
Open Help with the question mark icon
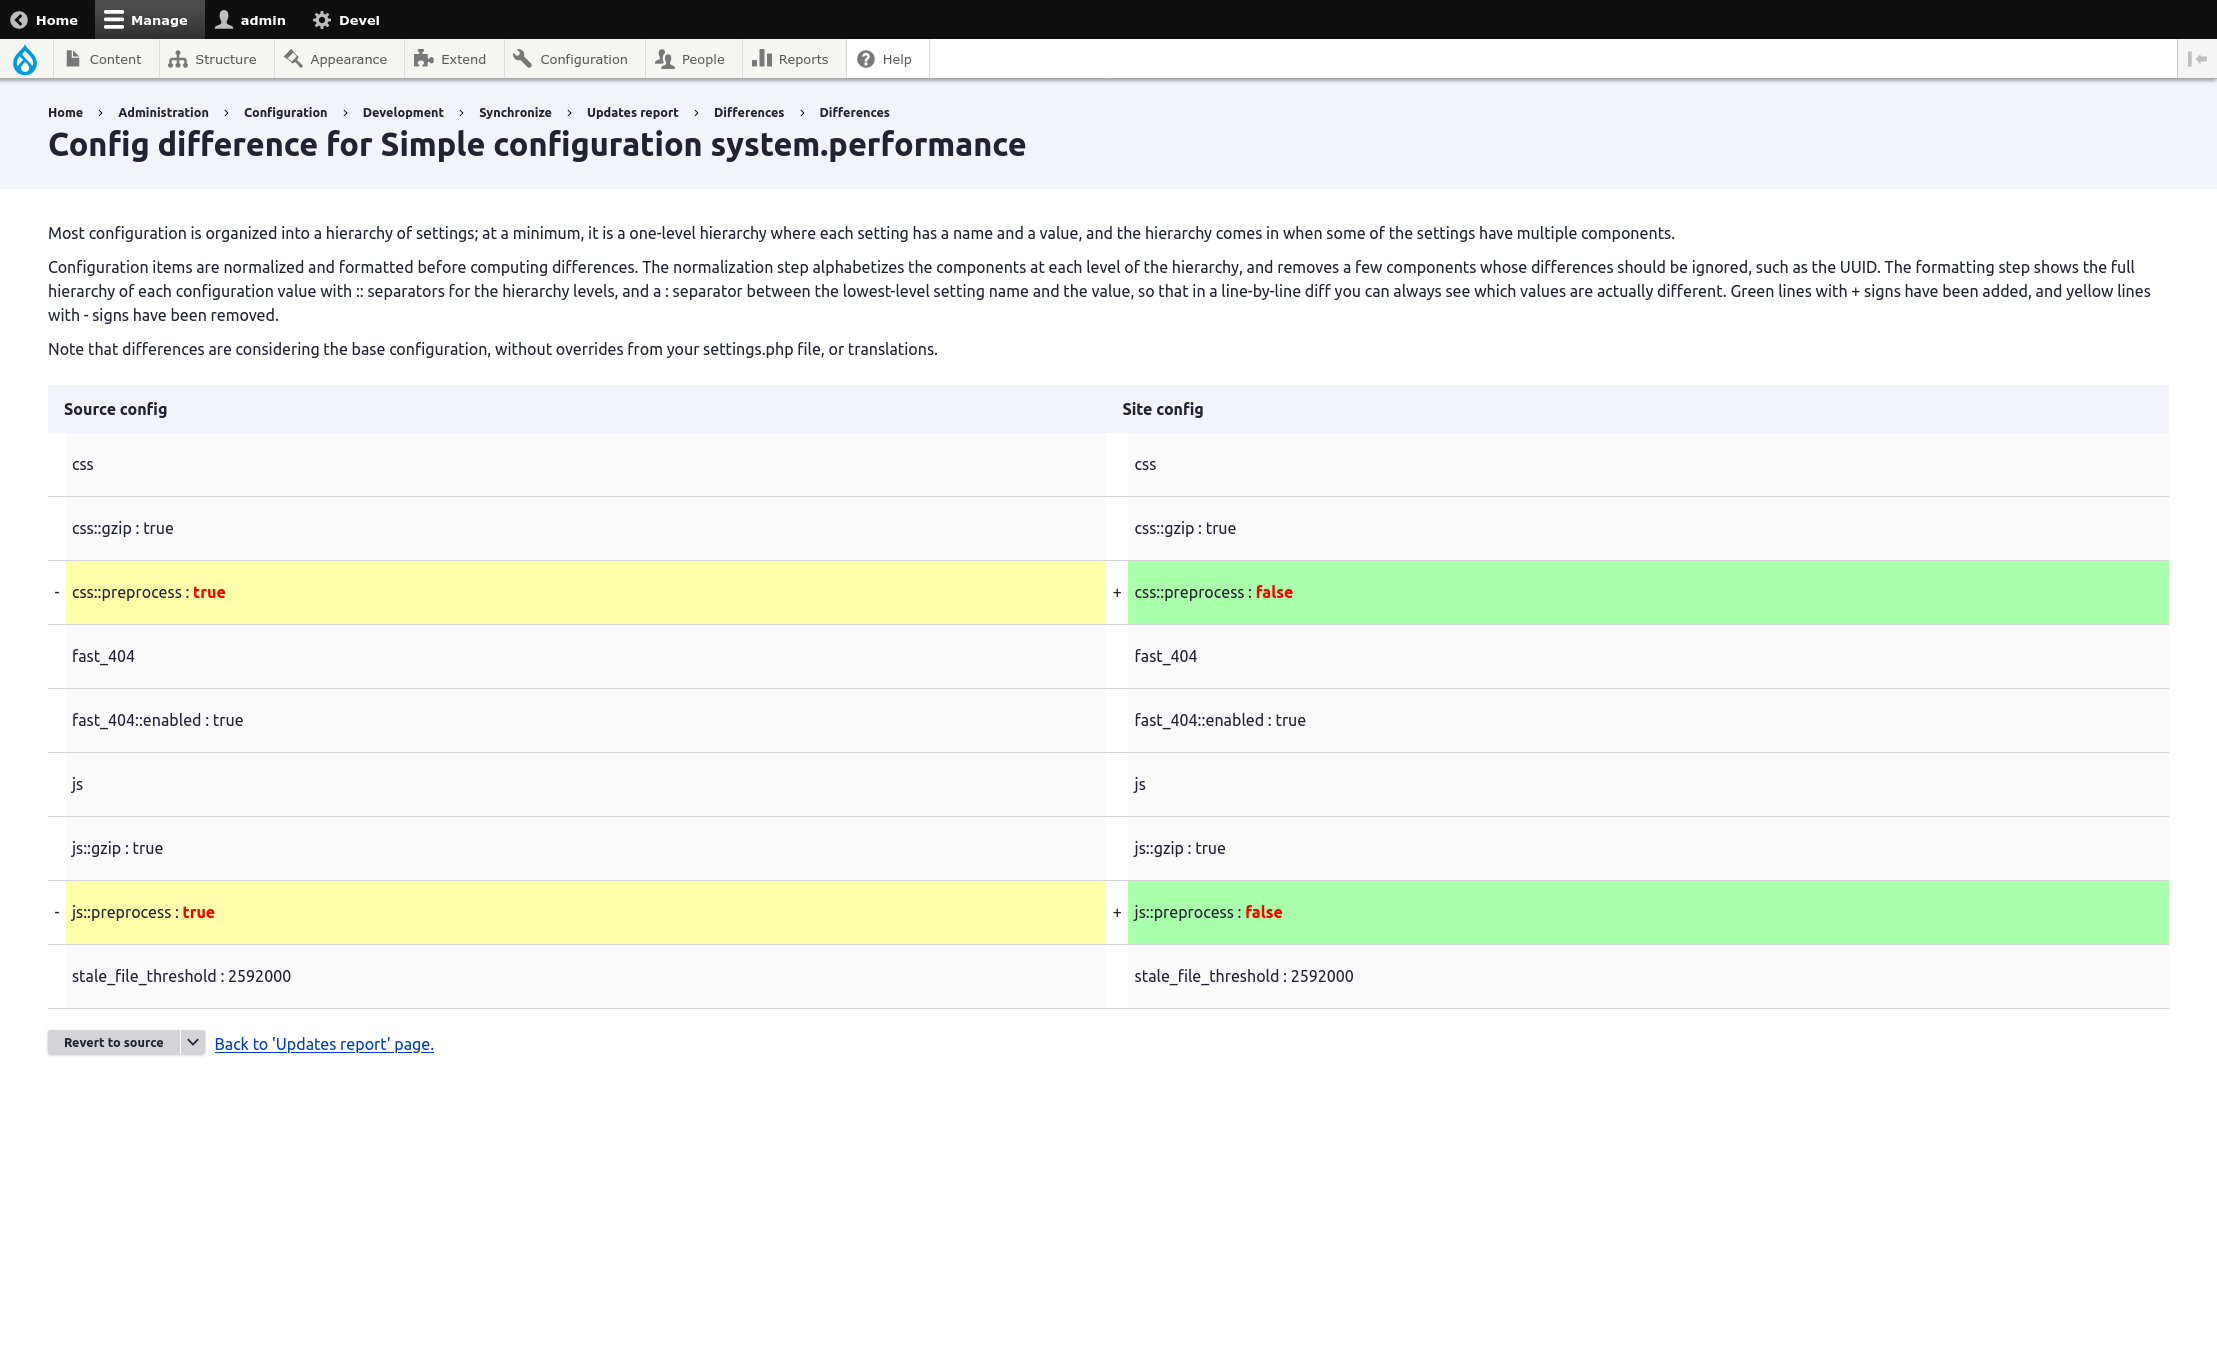tap(866, 59)
